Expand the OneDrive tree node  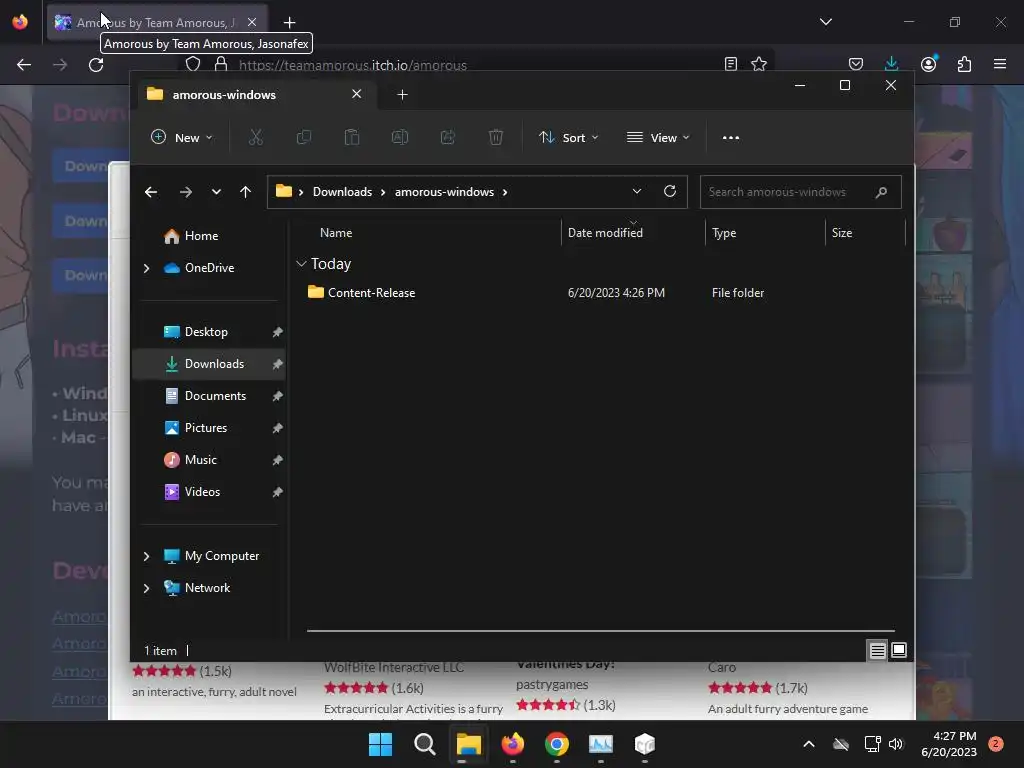(x=146, y=268)
